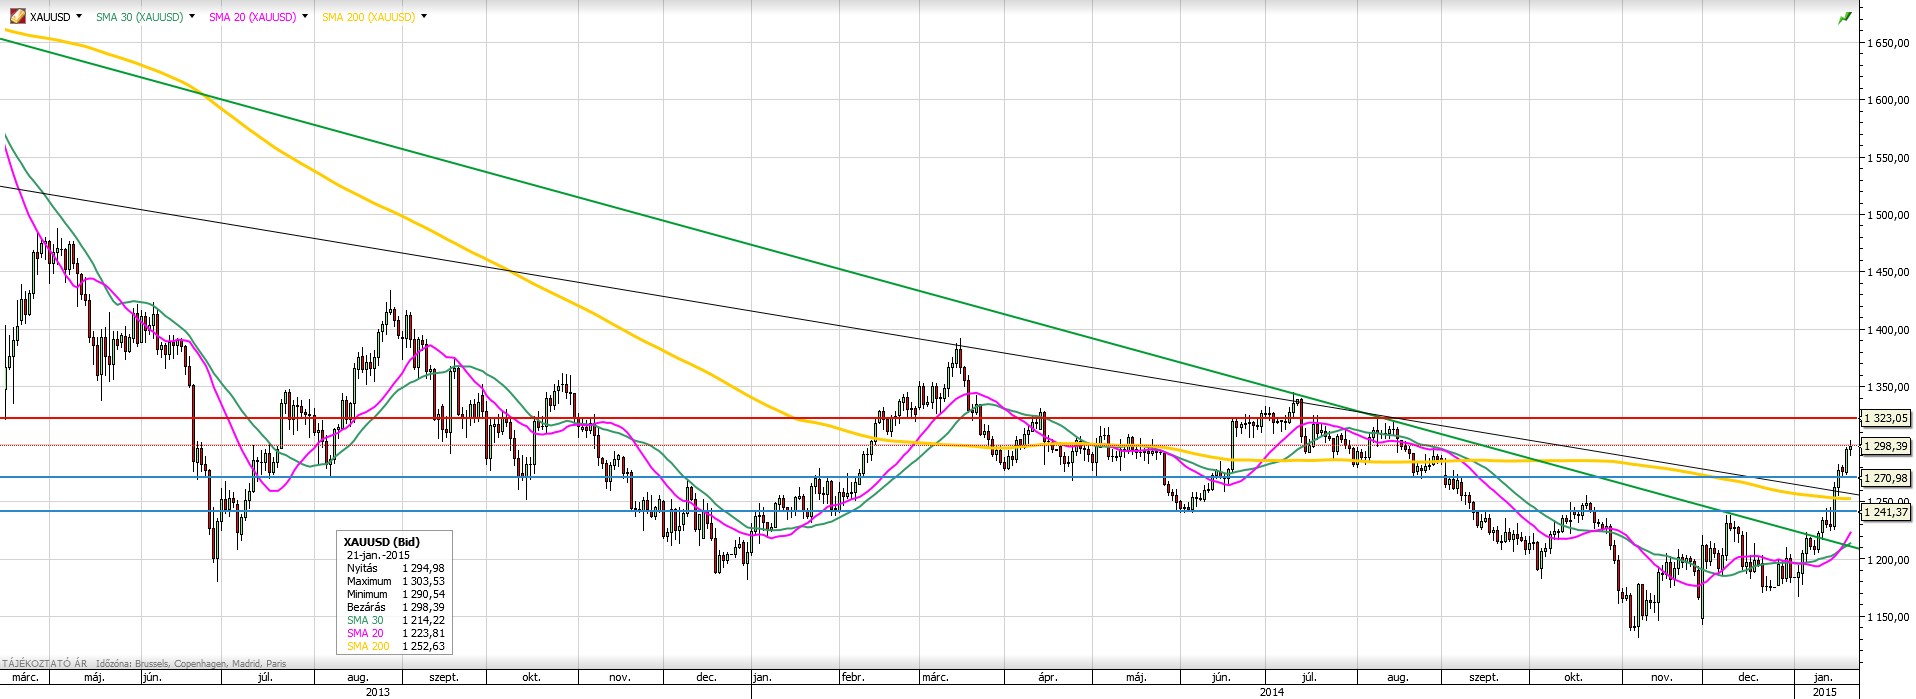Viewport: 1916px width, 699px height.
Task: Select the 1 323,05 red line price tag
Action: click(1886, 418)
